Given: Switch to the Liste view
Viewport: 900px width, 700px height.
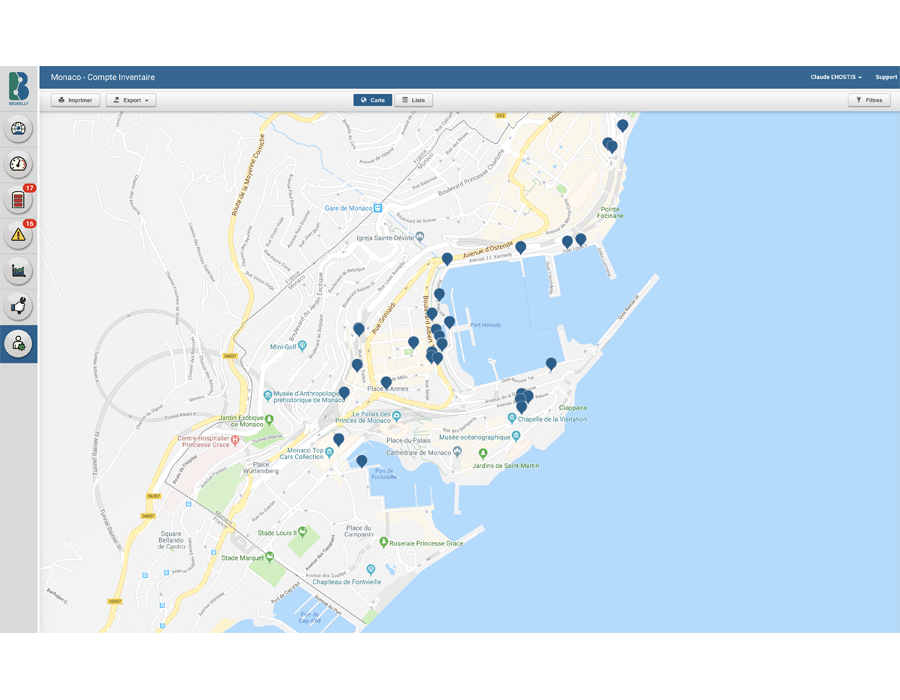Looking at the screenshot, I should (x=414, y=100).
